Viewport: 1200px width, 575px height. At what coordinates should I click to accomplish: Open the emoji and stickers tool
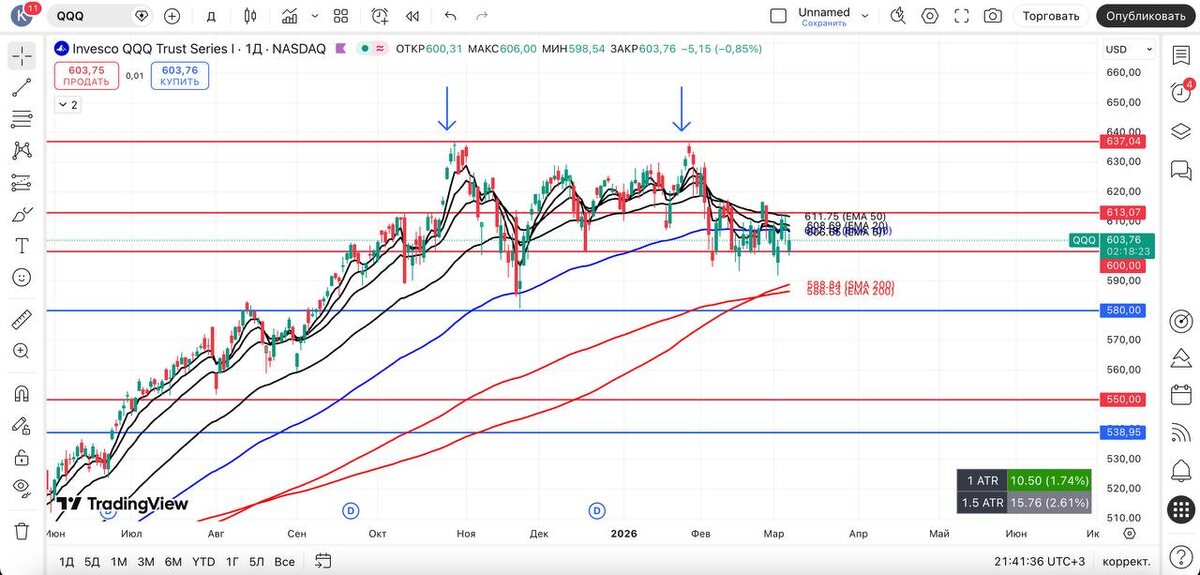pos(21,277)
